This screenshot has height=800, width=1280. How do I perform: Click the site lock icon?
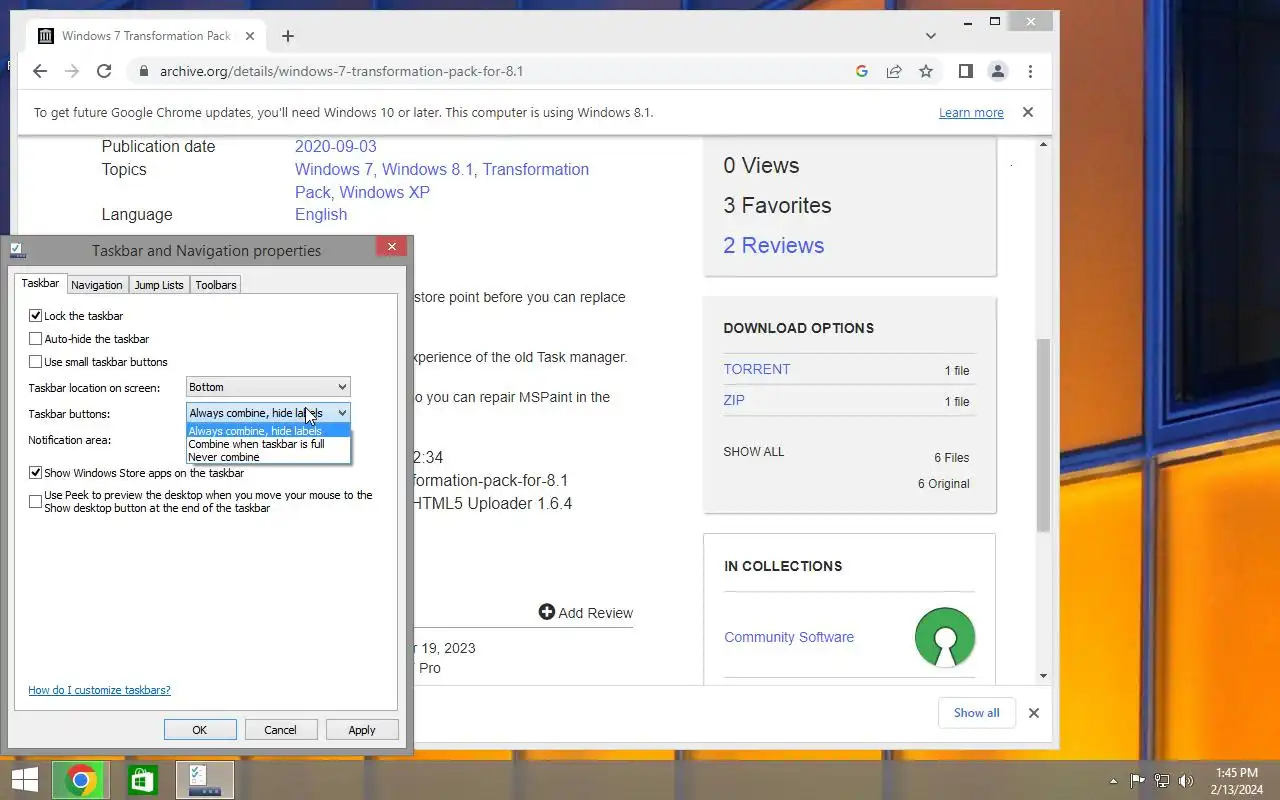point(144,72)
